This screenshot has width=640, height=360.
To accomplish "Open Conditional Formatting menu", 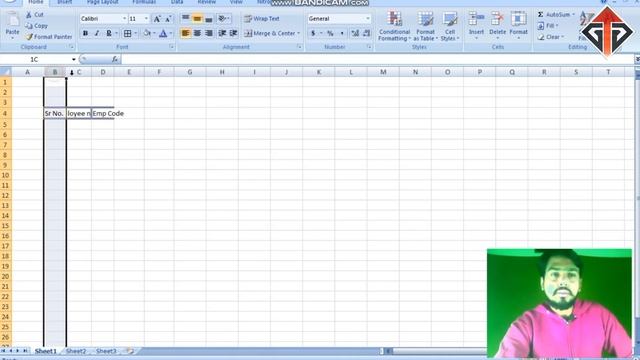I will (394, 26).
